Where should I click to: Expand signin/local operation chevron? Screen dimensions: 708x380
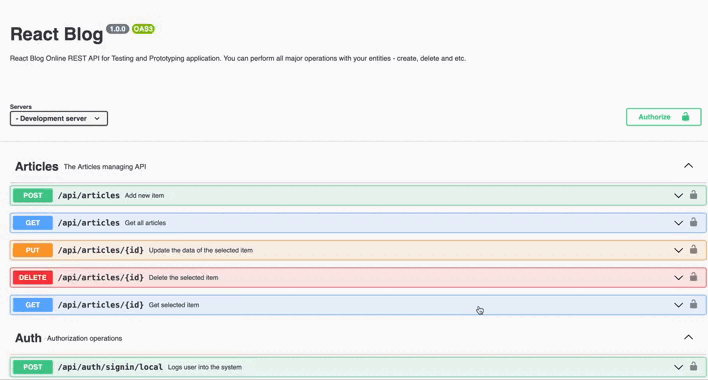tap(678, 367)
